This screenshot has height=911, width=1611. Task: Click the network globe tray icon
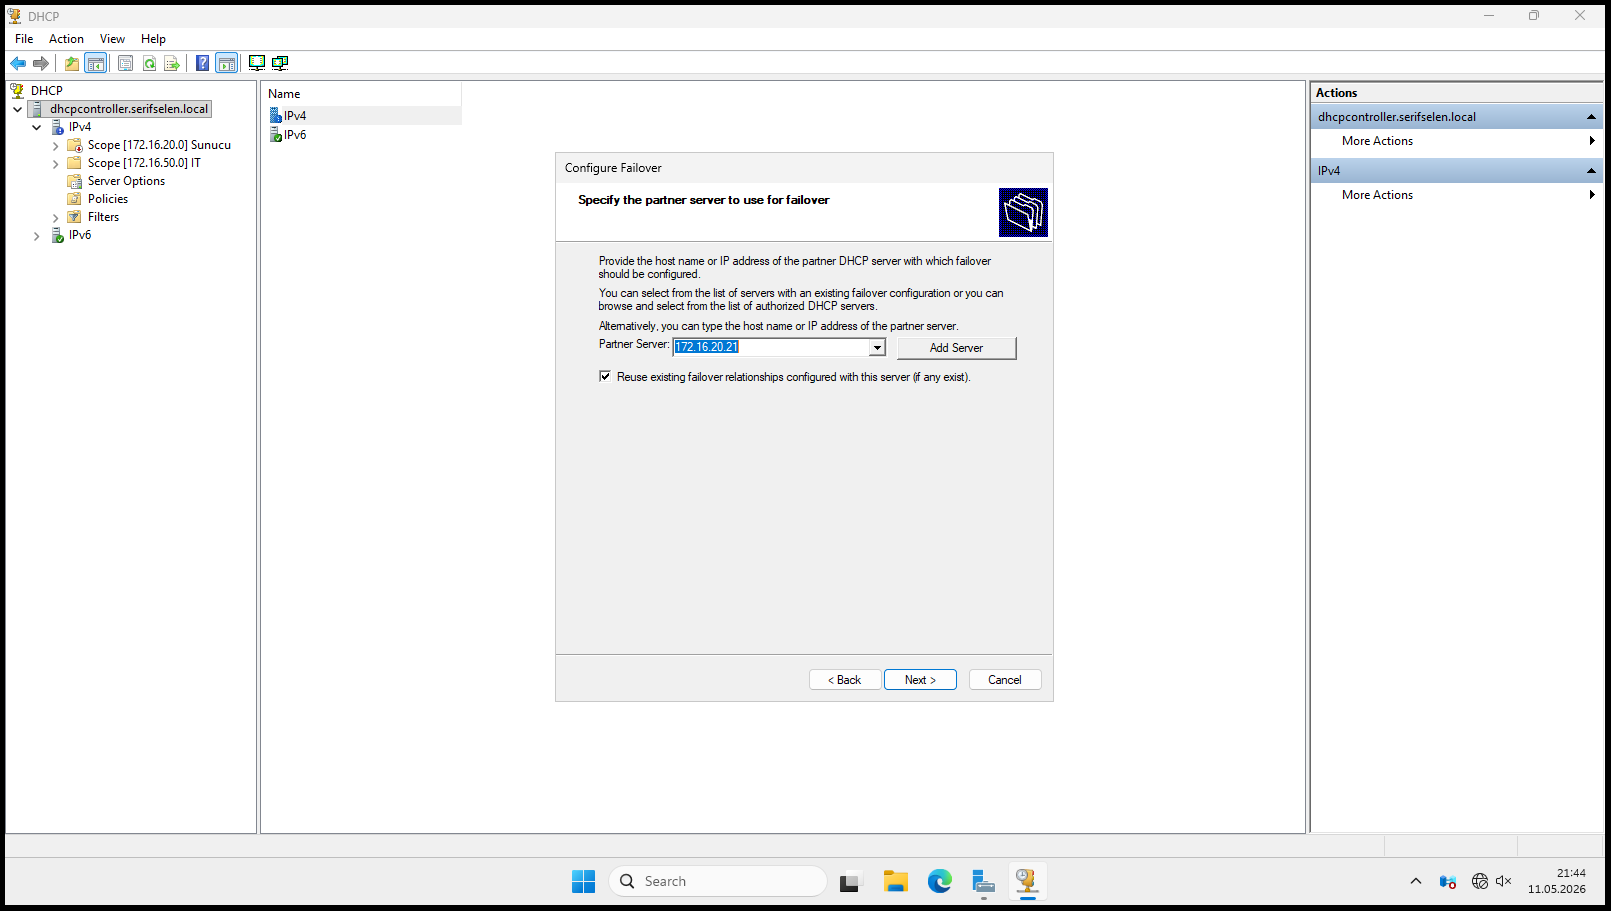click(x=1479, y=881)
